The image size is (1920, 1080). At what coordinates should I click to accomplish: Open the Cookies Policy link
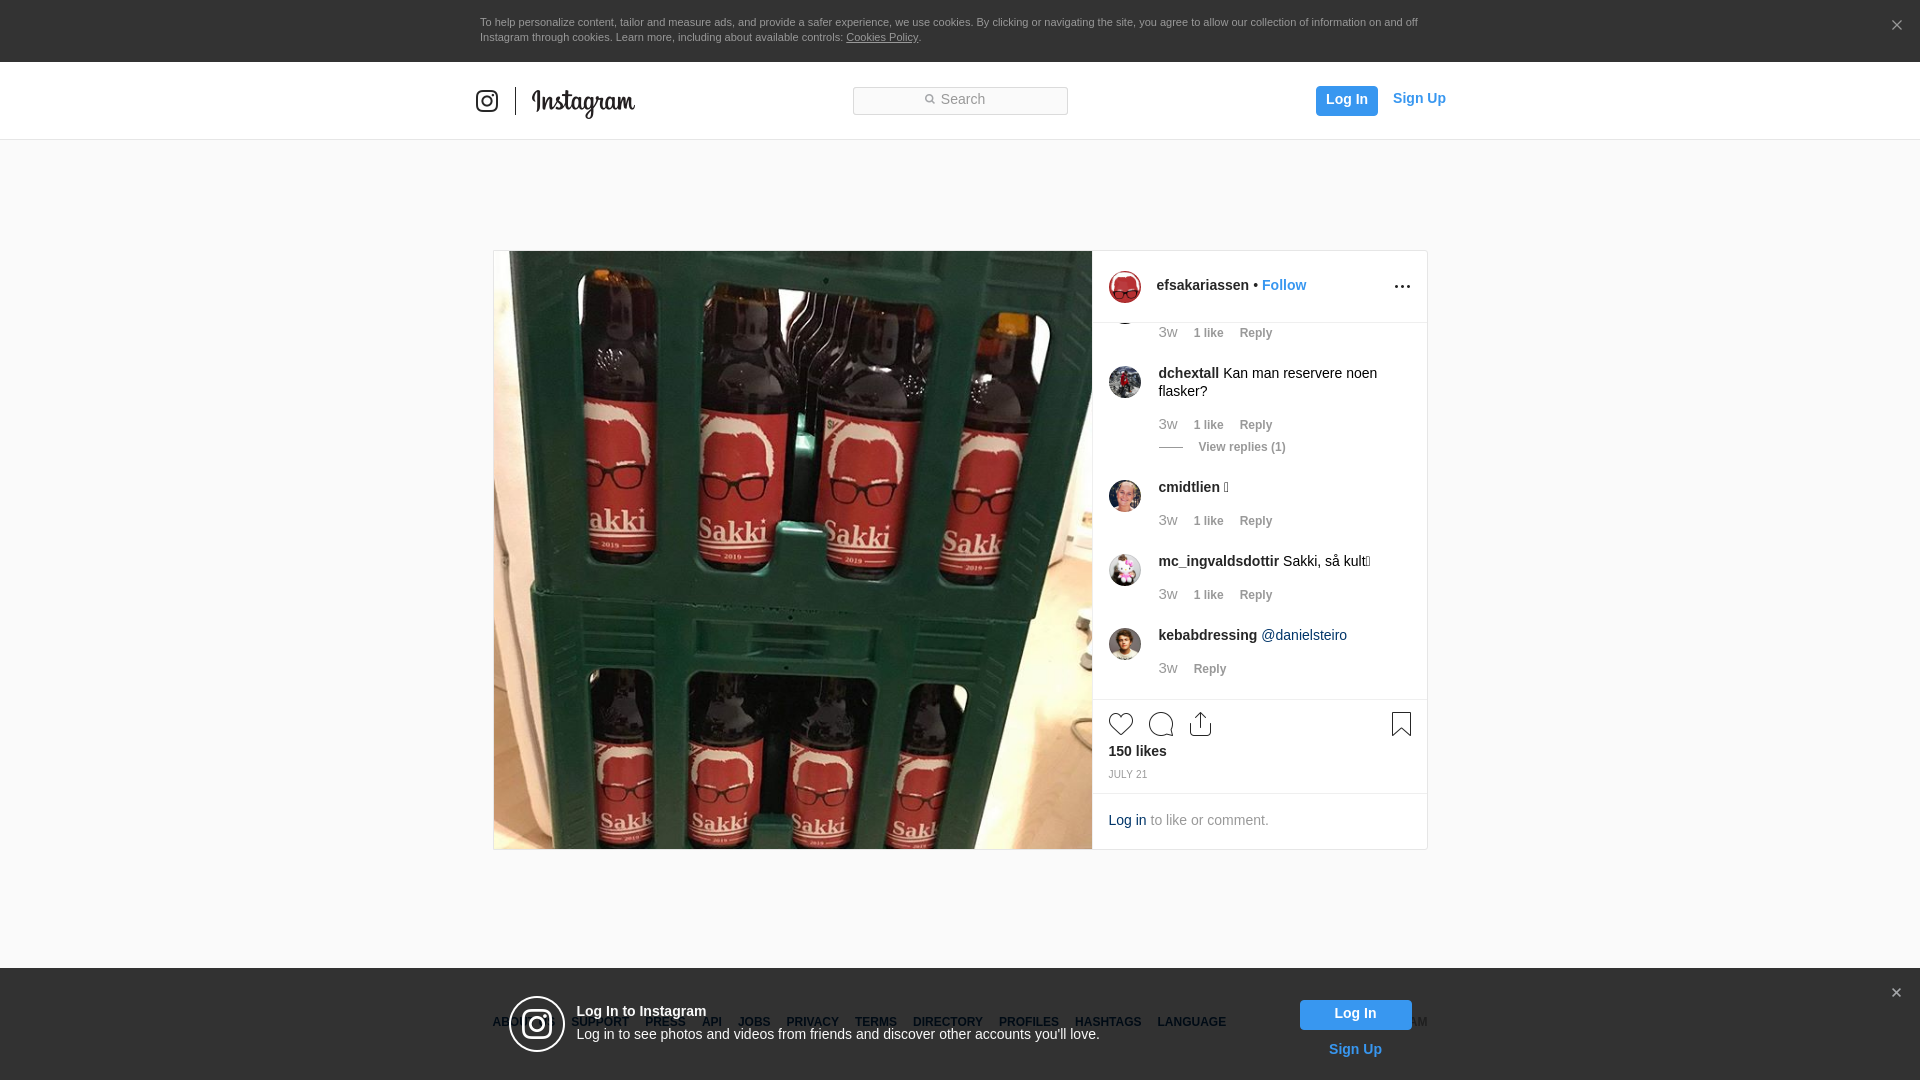[882, 37]
